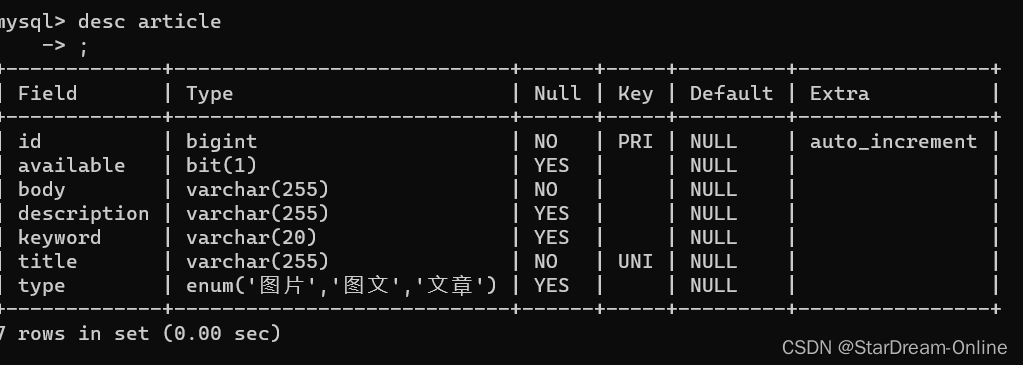This screenshot has width=1023, height=365.
Task: Click the Extra column header
Action: click(839, 93)
